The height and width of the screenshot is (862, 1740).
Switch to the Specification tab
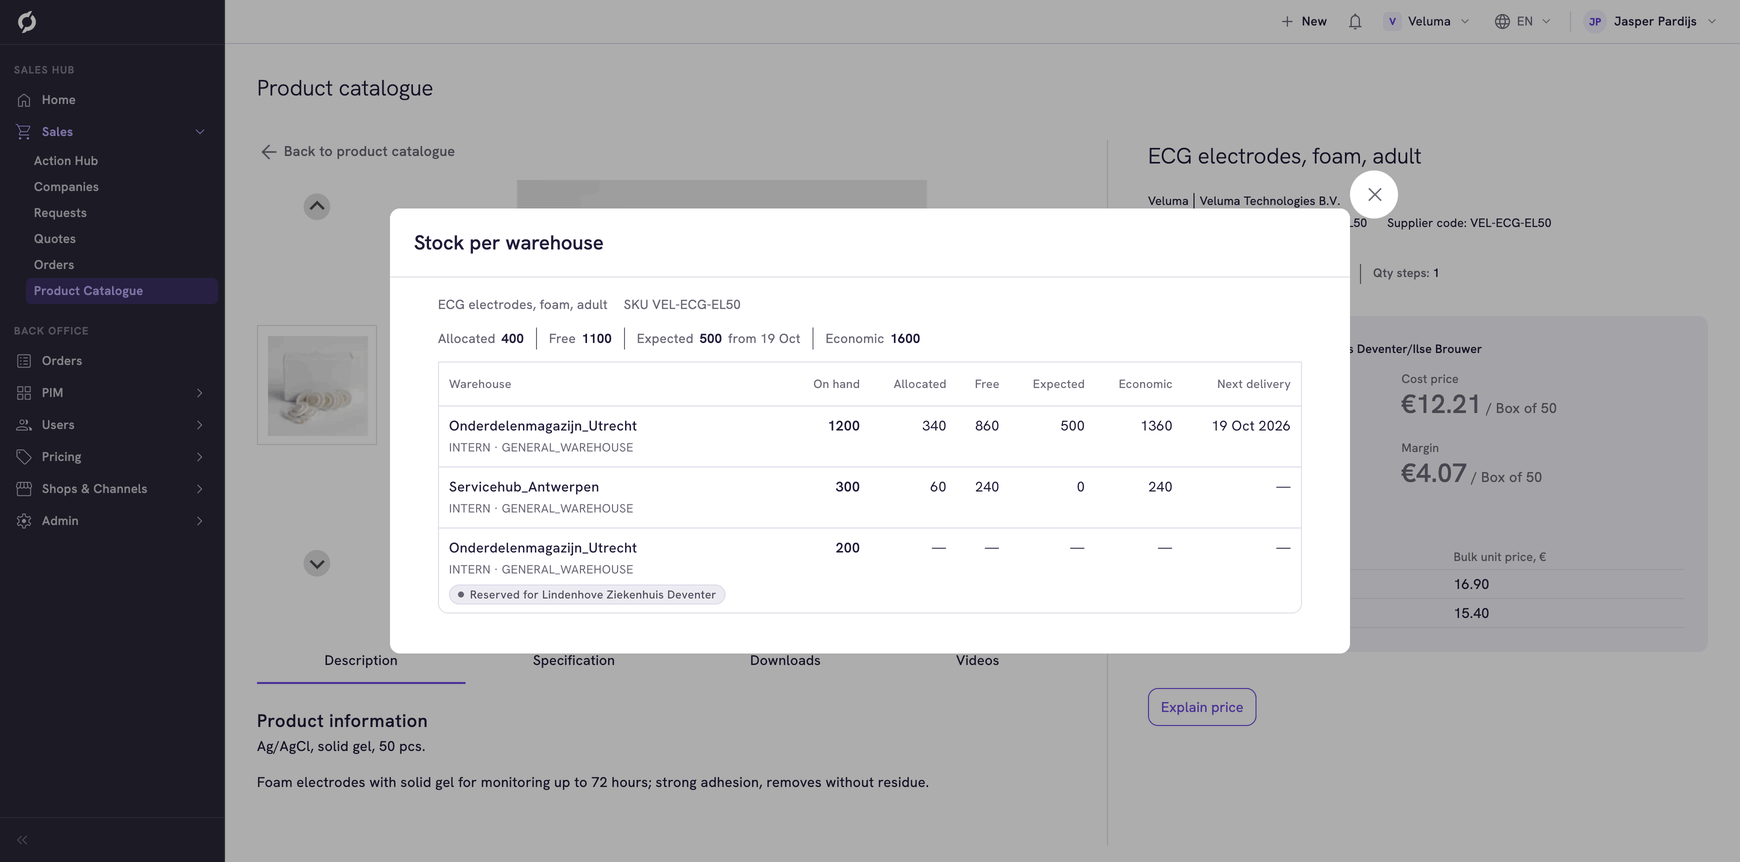(x=574, y=661)
